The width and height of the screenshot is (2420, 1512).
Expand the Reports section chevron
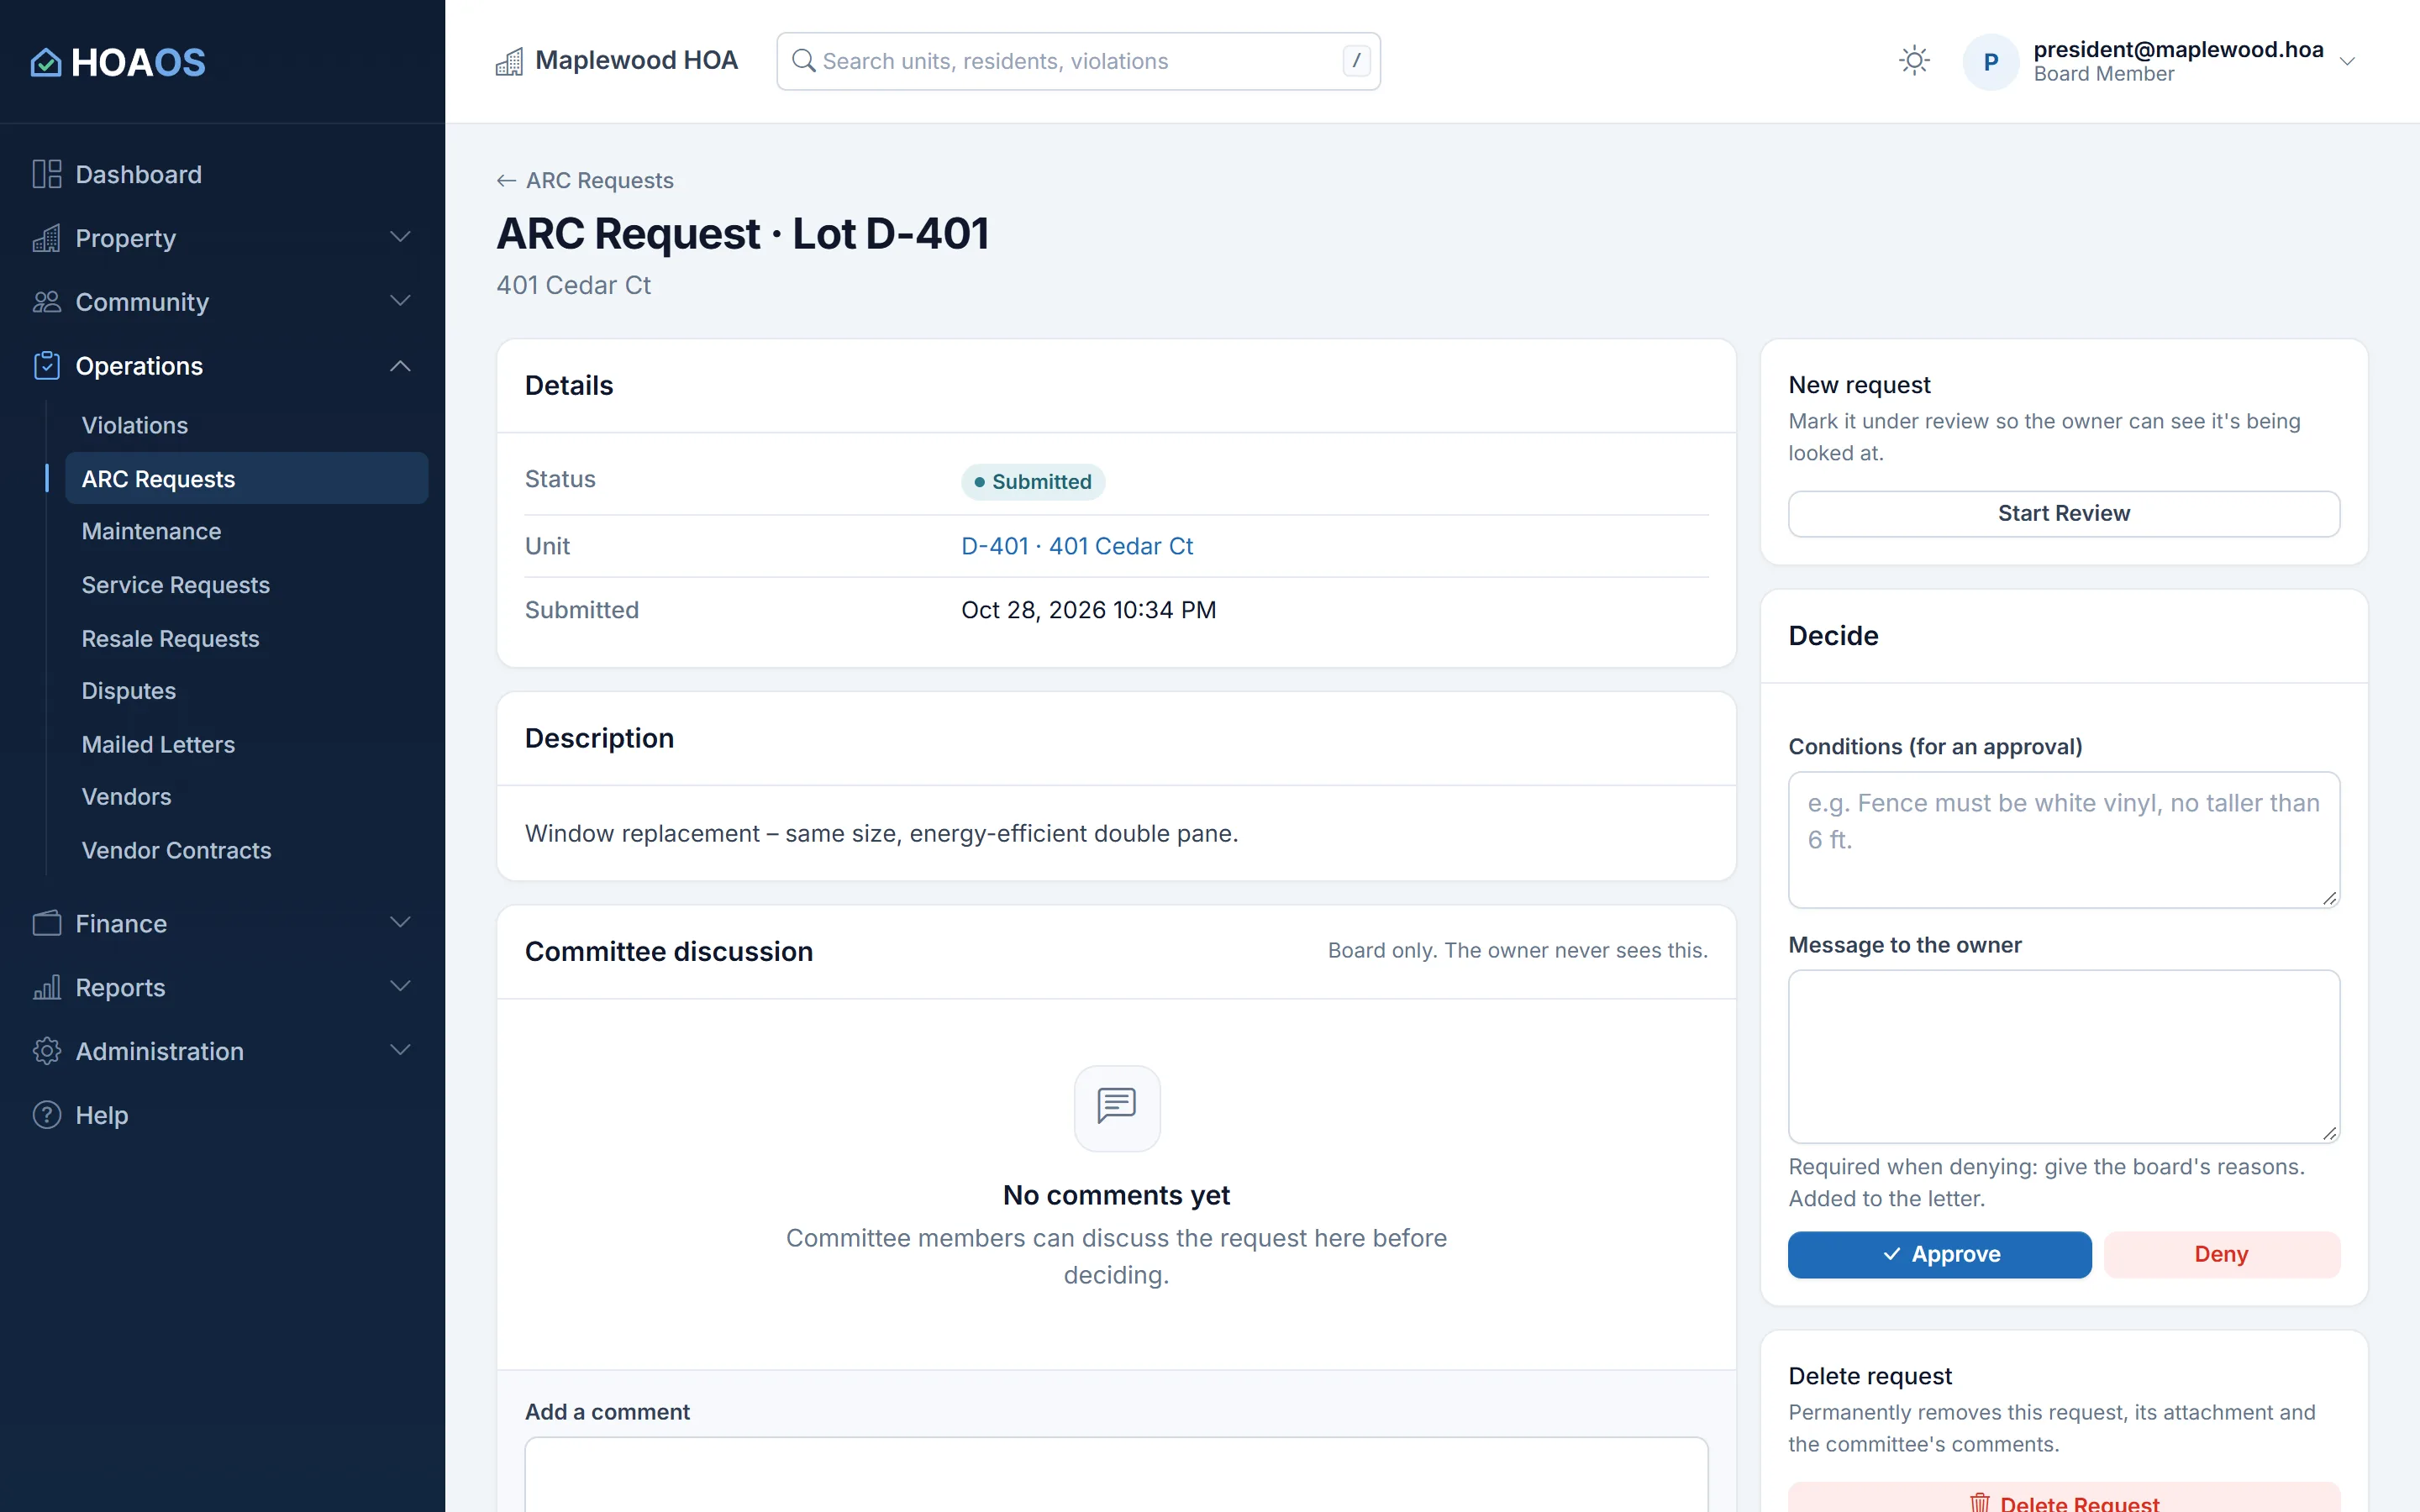coord(400,987)
